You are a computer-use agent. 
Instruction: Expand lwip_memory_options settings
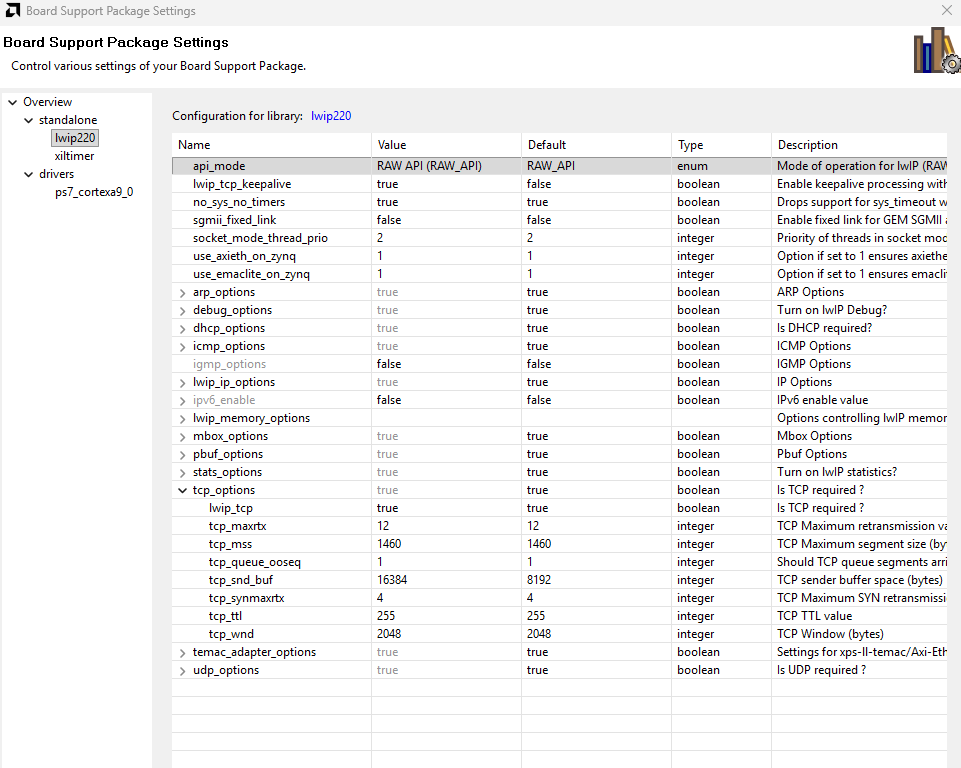pos(182,419)
